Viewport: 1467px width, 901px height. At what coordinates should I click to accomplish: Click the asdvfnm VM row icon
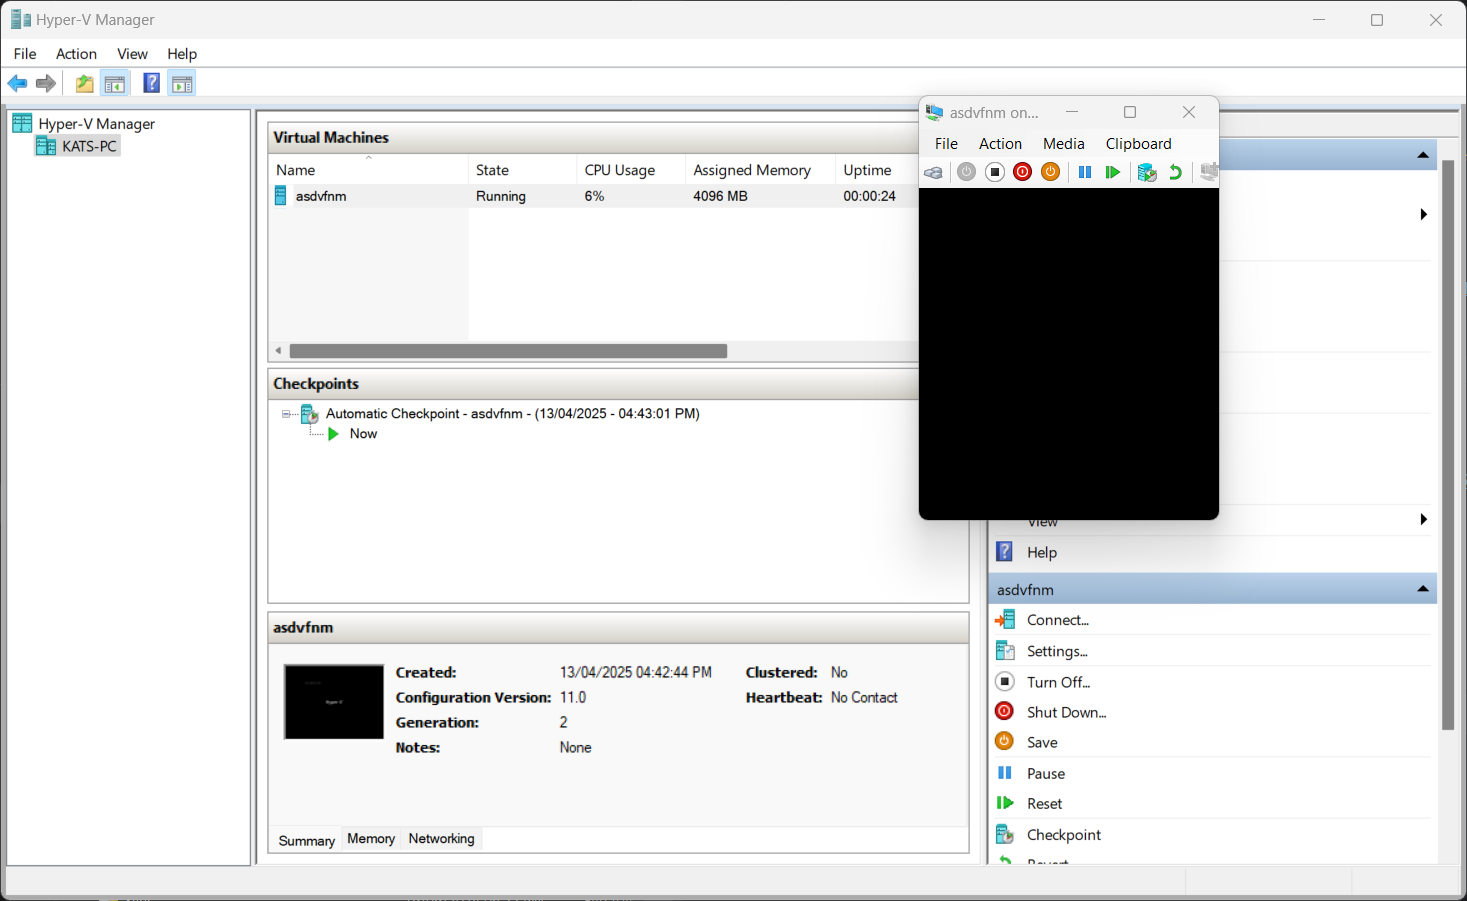click(281, 196)
